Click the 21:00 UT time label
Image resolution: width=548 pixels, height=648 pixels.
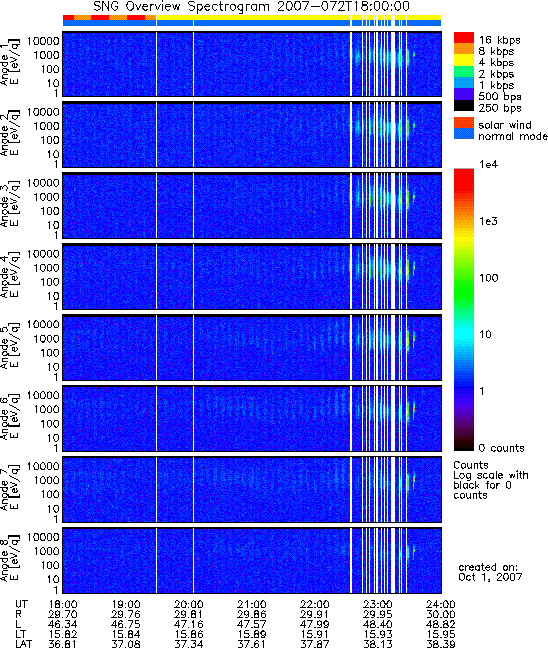point(252,605)
